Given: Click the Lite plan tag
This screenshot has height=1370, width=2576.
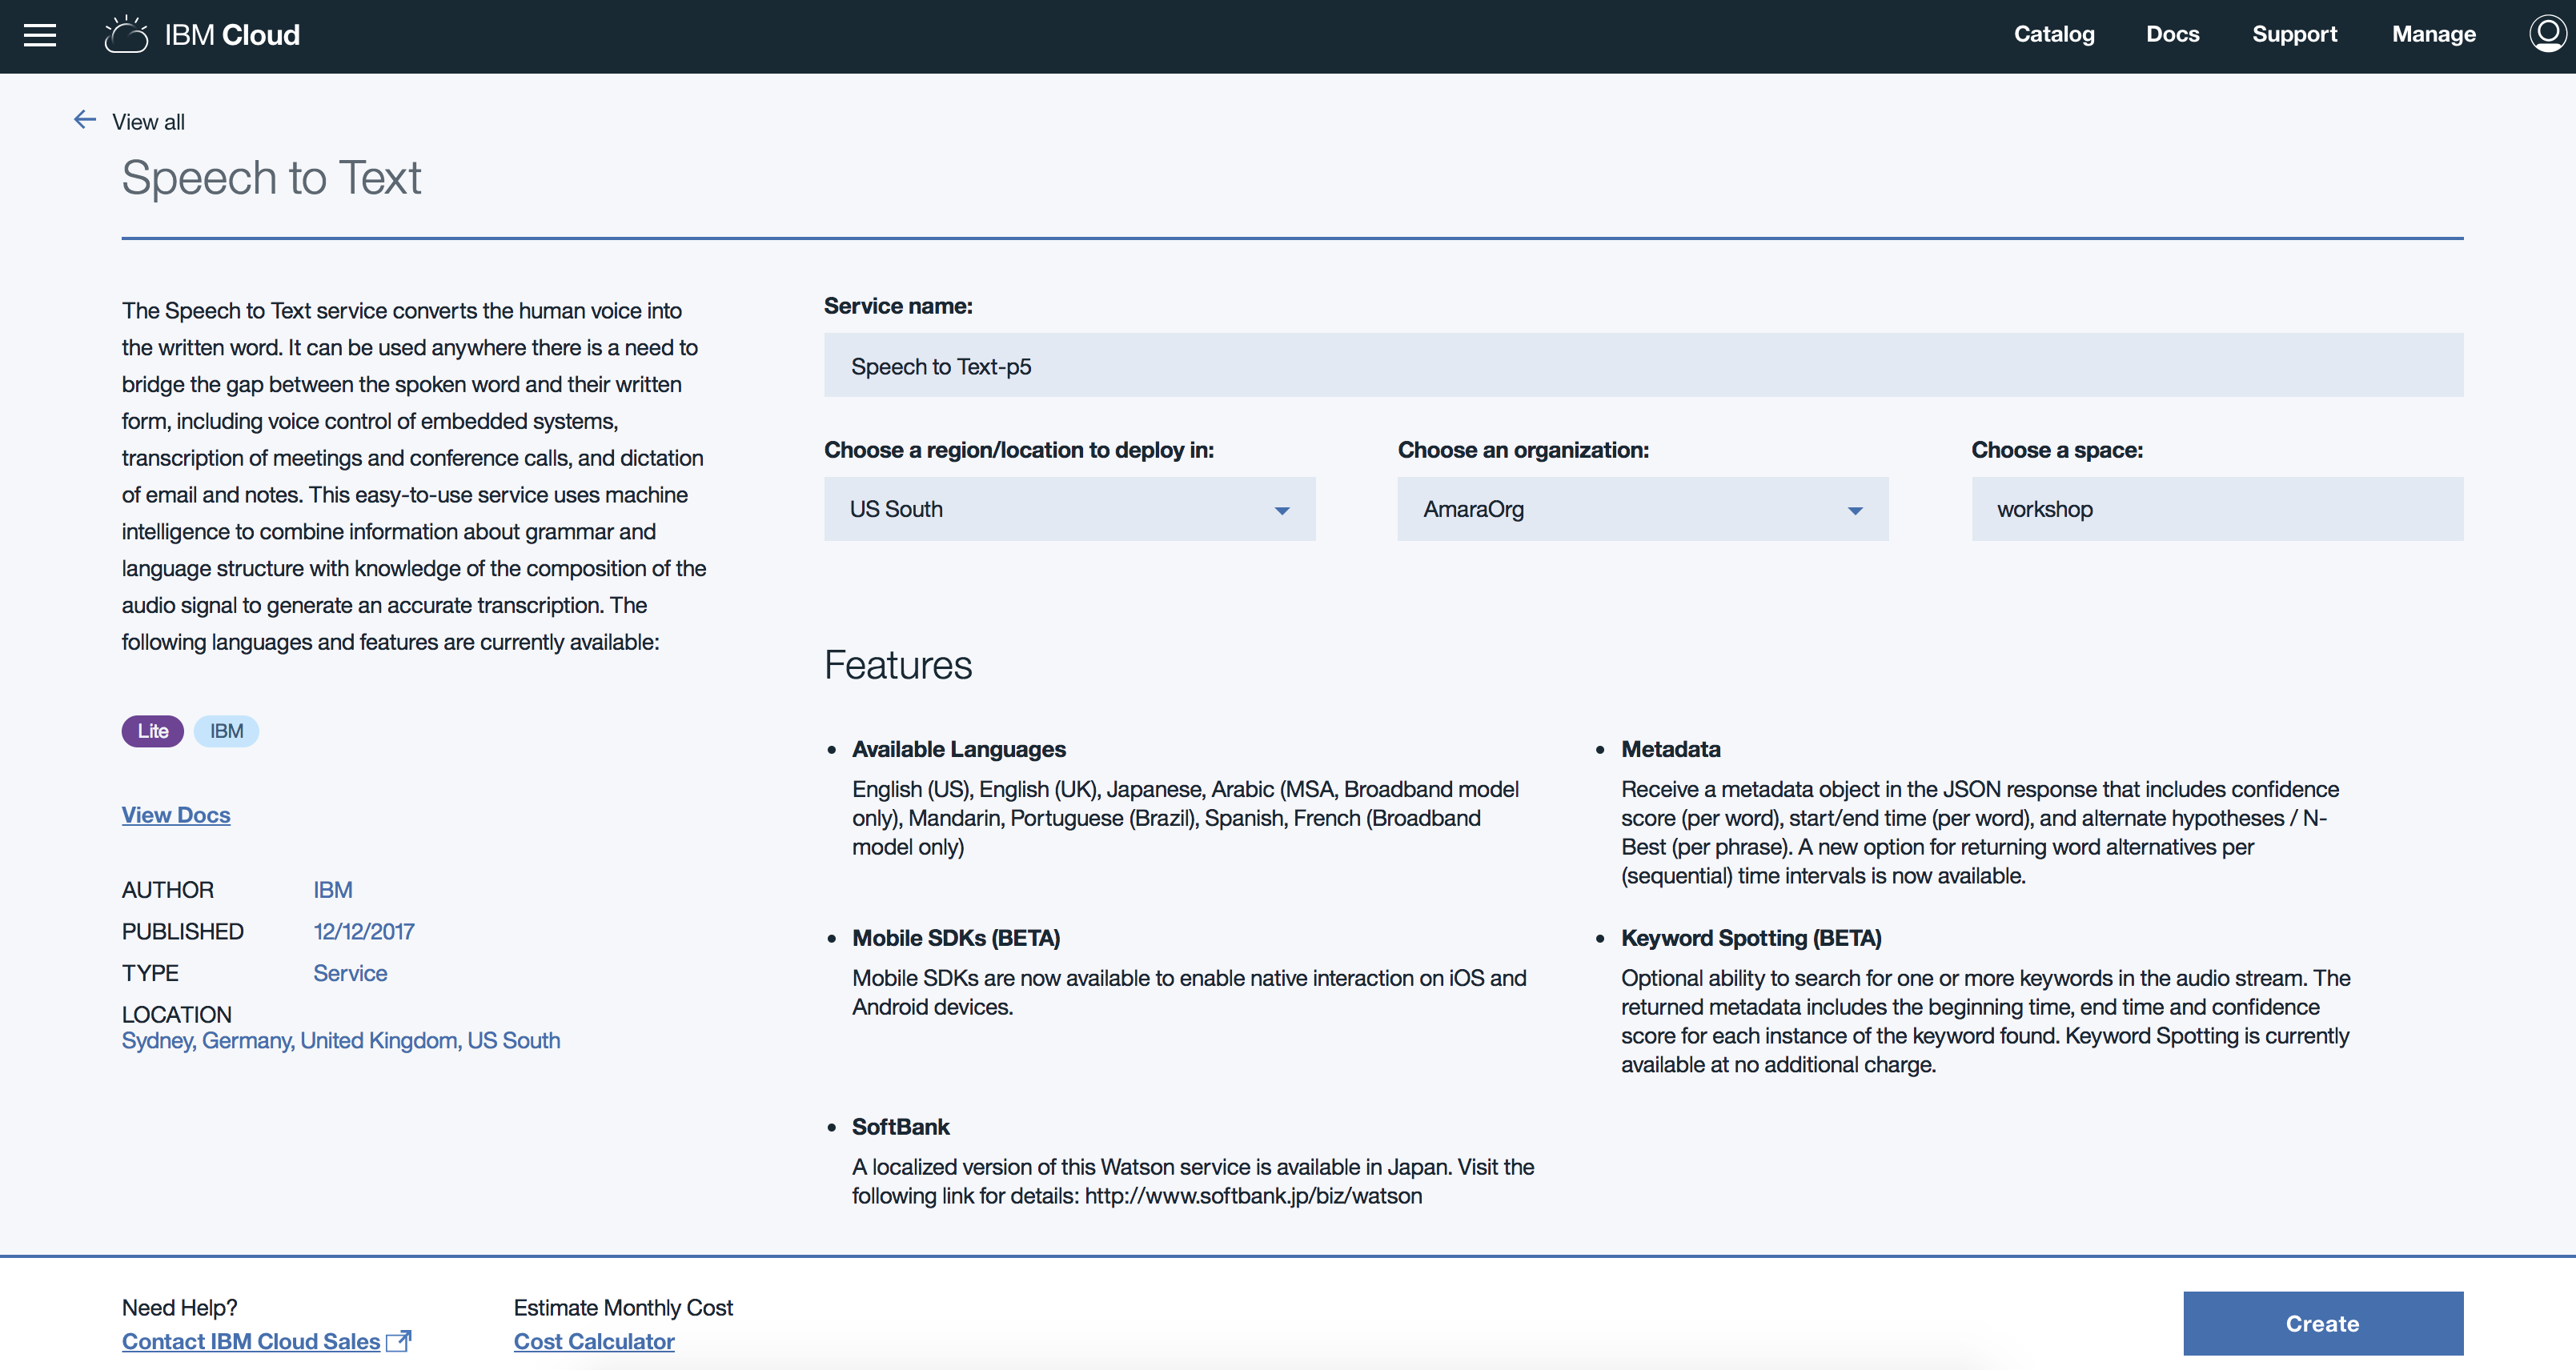Looking at the screenshot, I should [152, 731].
